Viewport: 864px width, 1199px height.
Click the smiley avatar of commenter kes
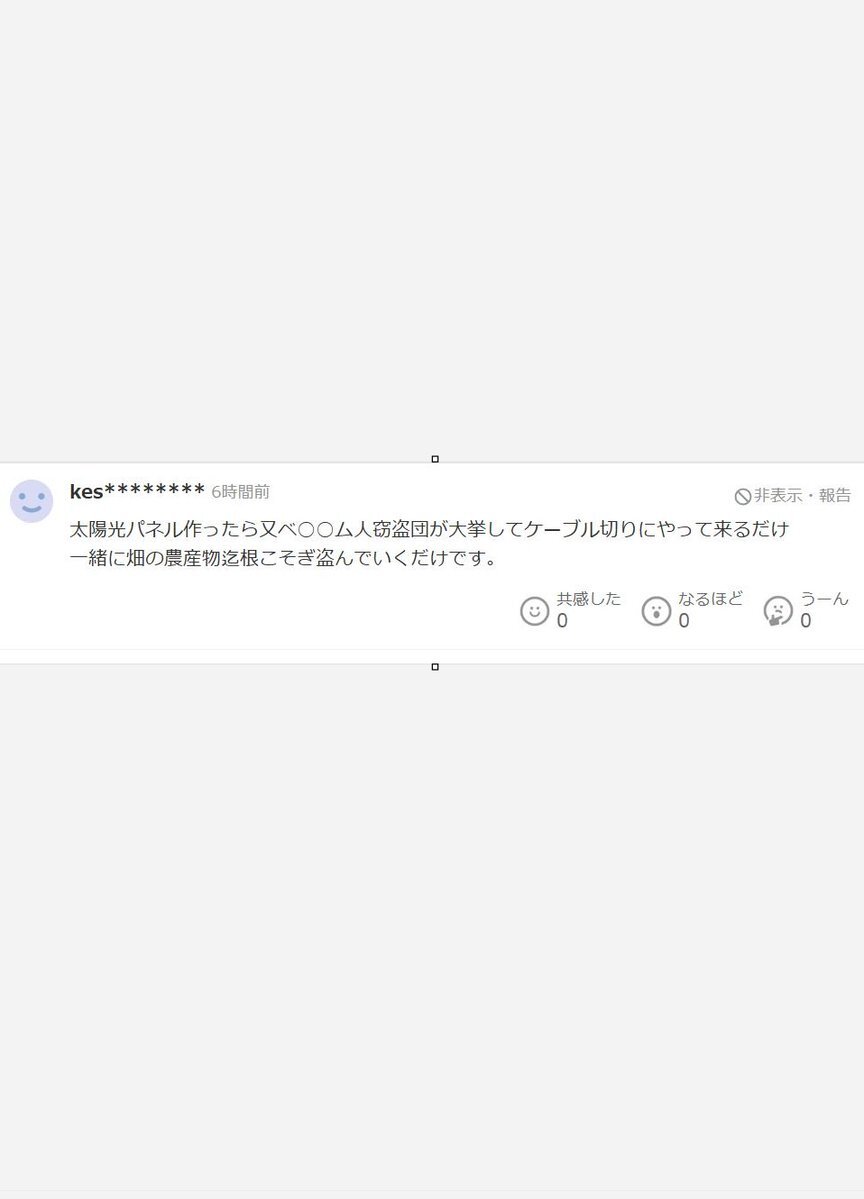pos(31,502)
